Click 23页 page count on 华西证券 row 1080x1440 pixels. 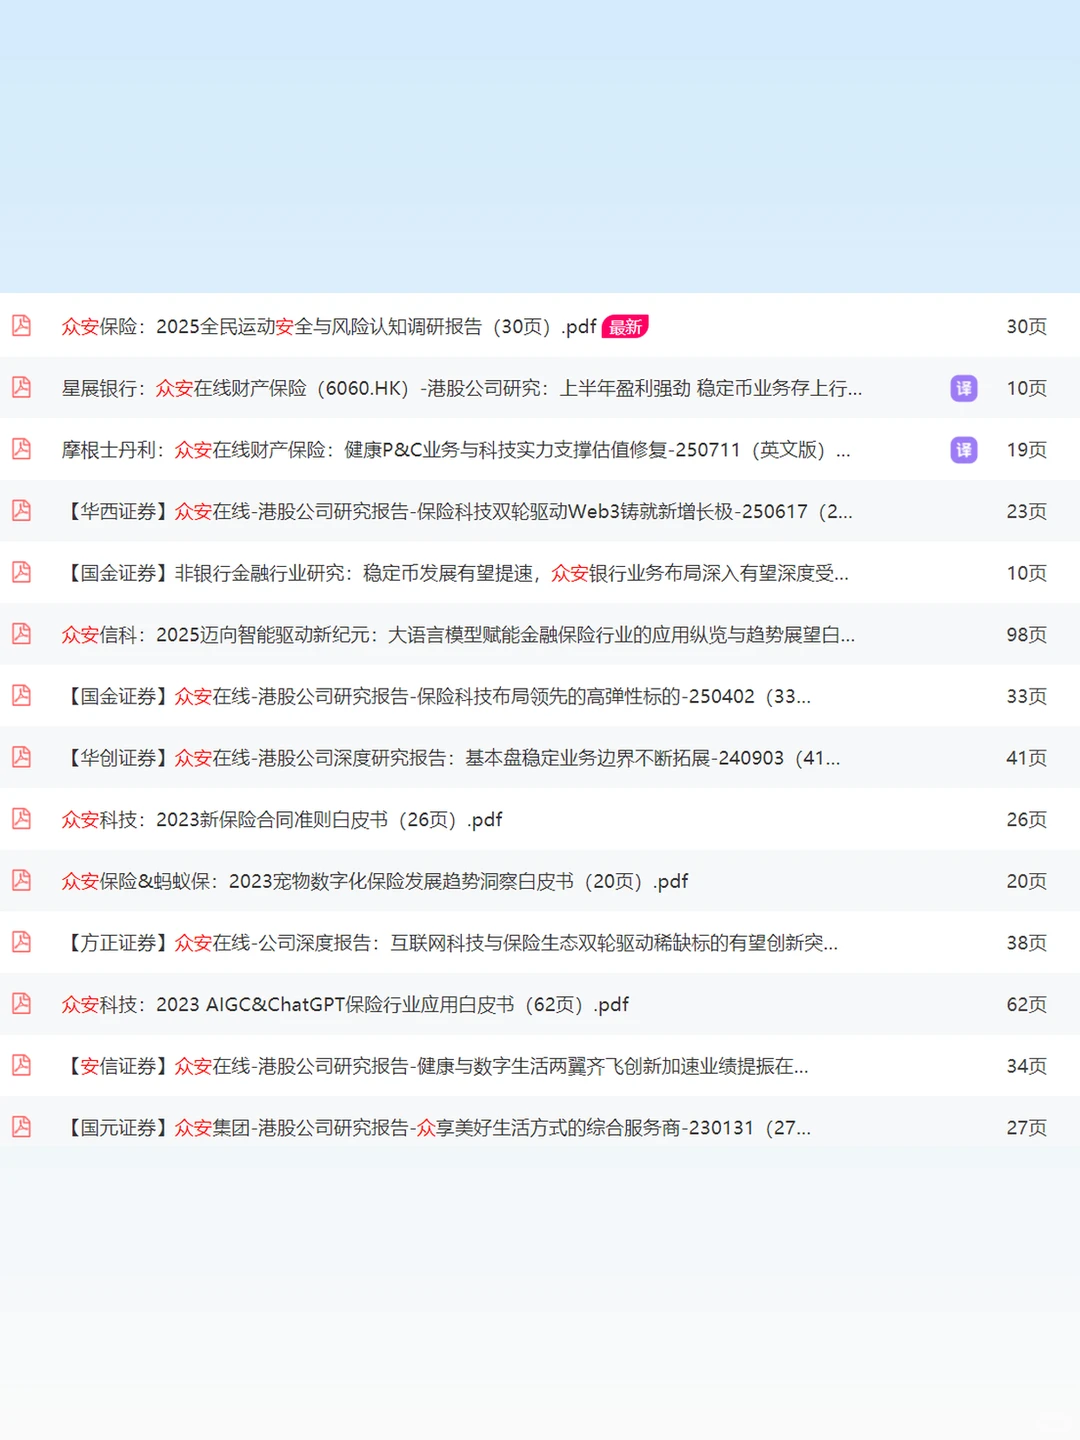(x=1026, y=511)
